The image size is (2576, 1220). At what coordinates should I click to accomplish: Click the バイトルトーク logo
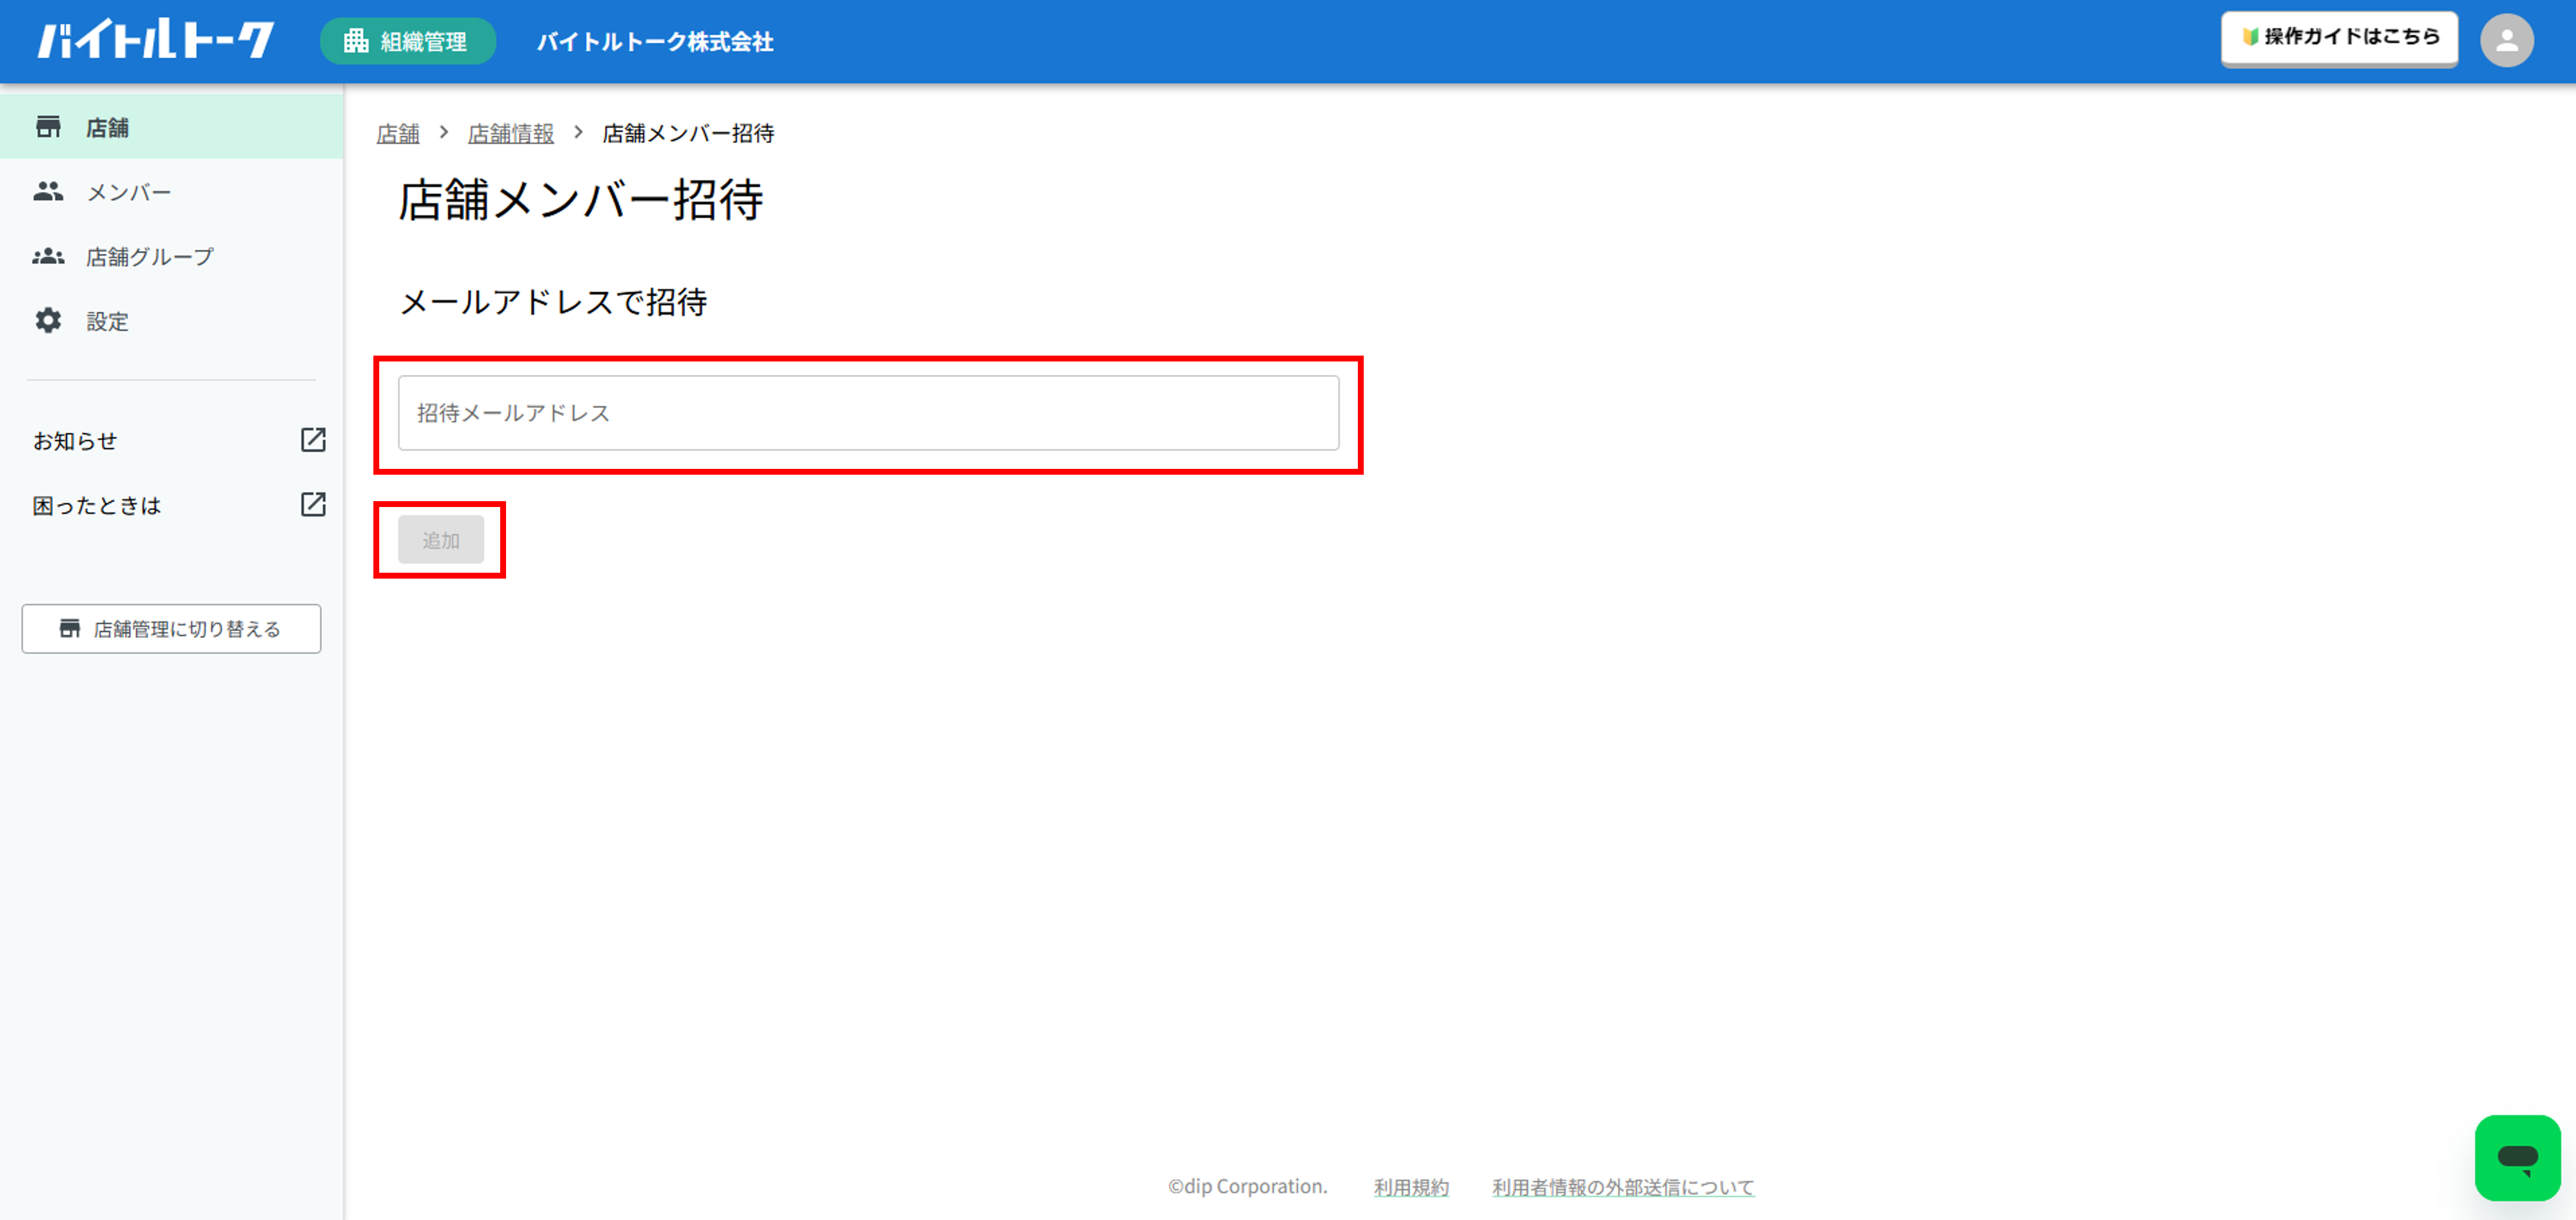pyautogui.click(x=155, y=40)
